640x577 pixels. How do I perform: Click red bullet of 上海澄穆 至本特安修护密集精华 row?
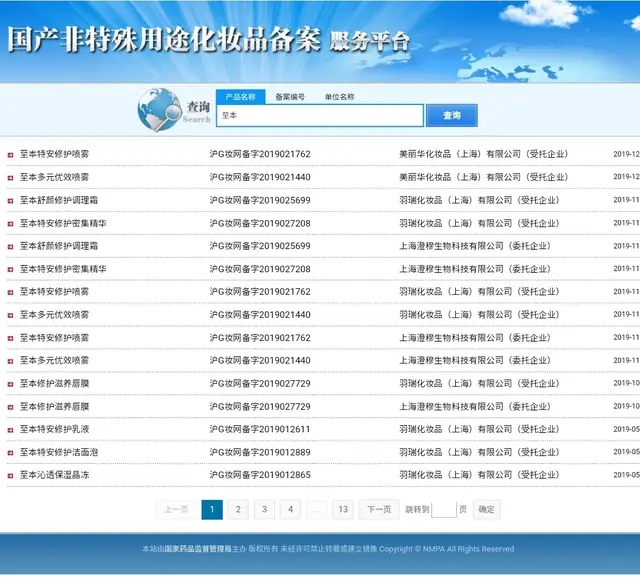[x=11, y=269]
